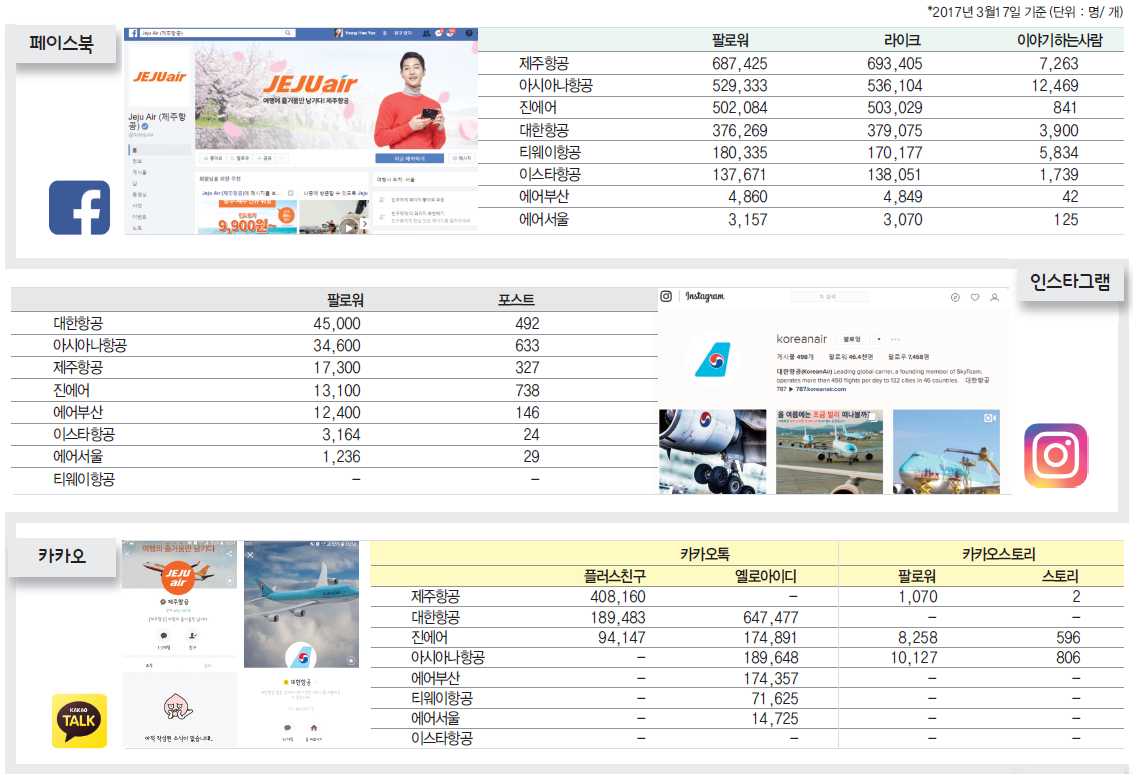Click the value 693,405
This screenshot has width=1133, height=774.
[x=895, y=64]
